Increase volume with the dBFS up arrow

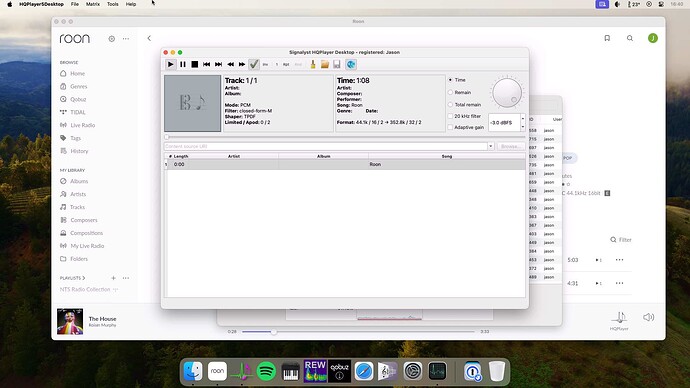[523, 119]
